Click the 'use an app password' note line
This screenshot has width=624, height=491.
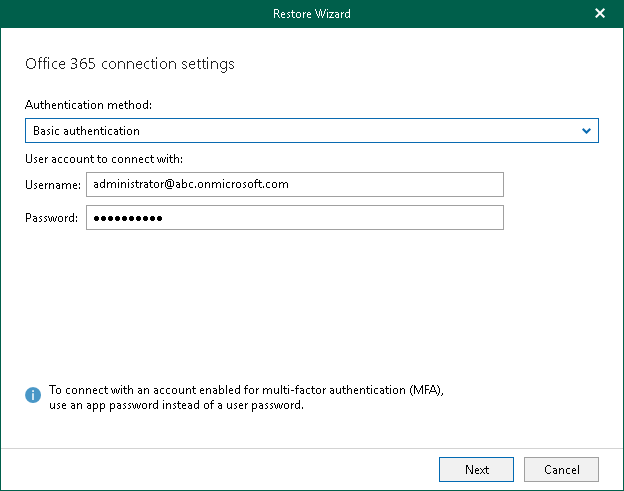click(x=189, y=405)
